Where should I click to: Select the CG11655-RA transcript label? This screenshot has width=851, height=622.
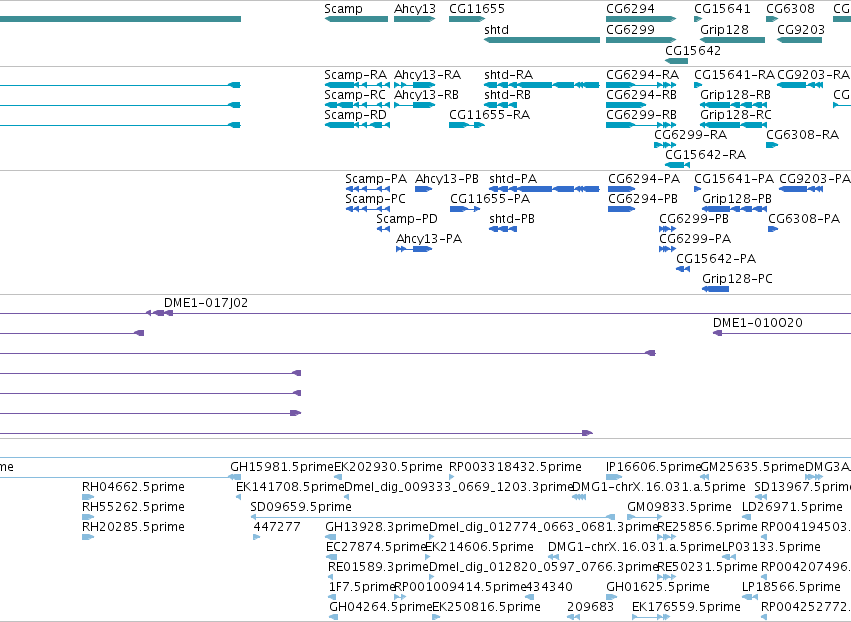489,115
